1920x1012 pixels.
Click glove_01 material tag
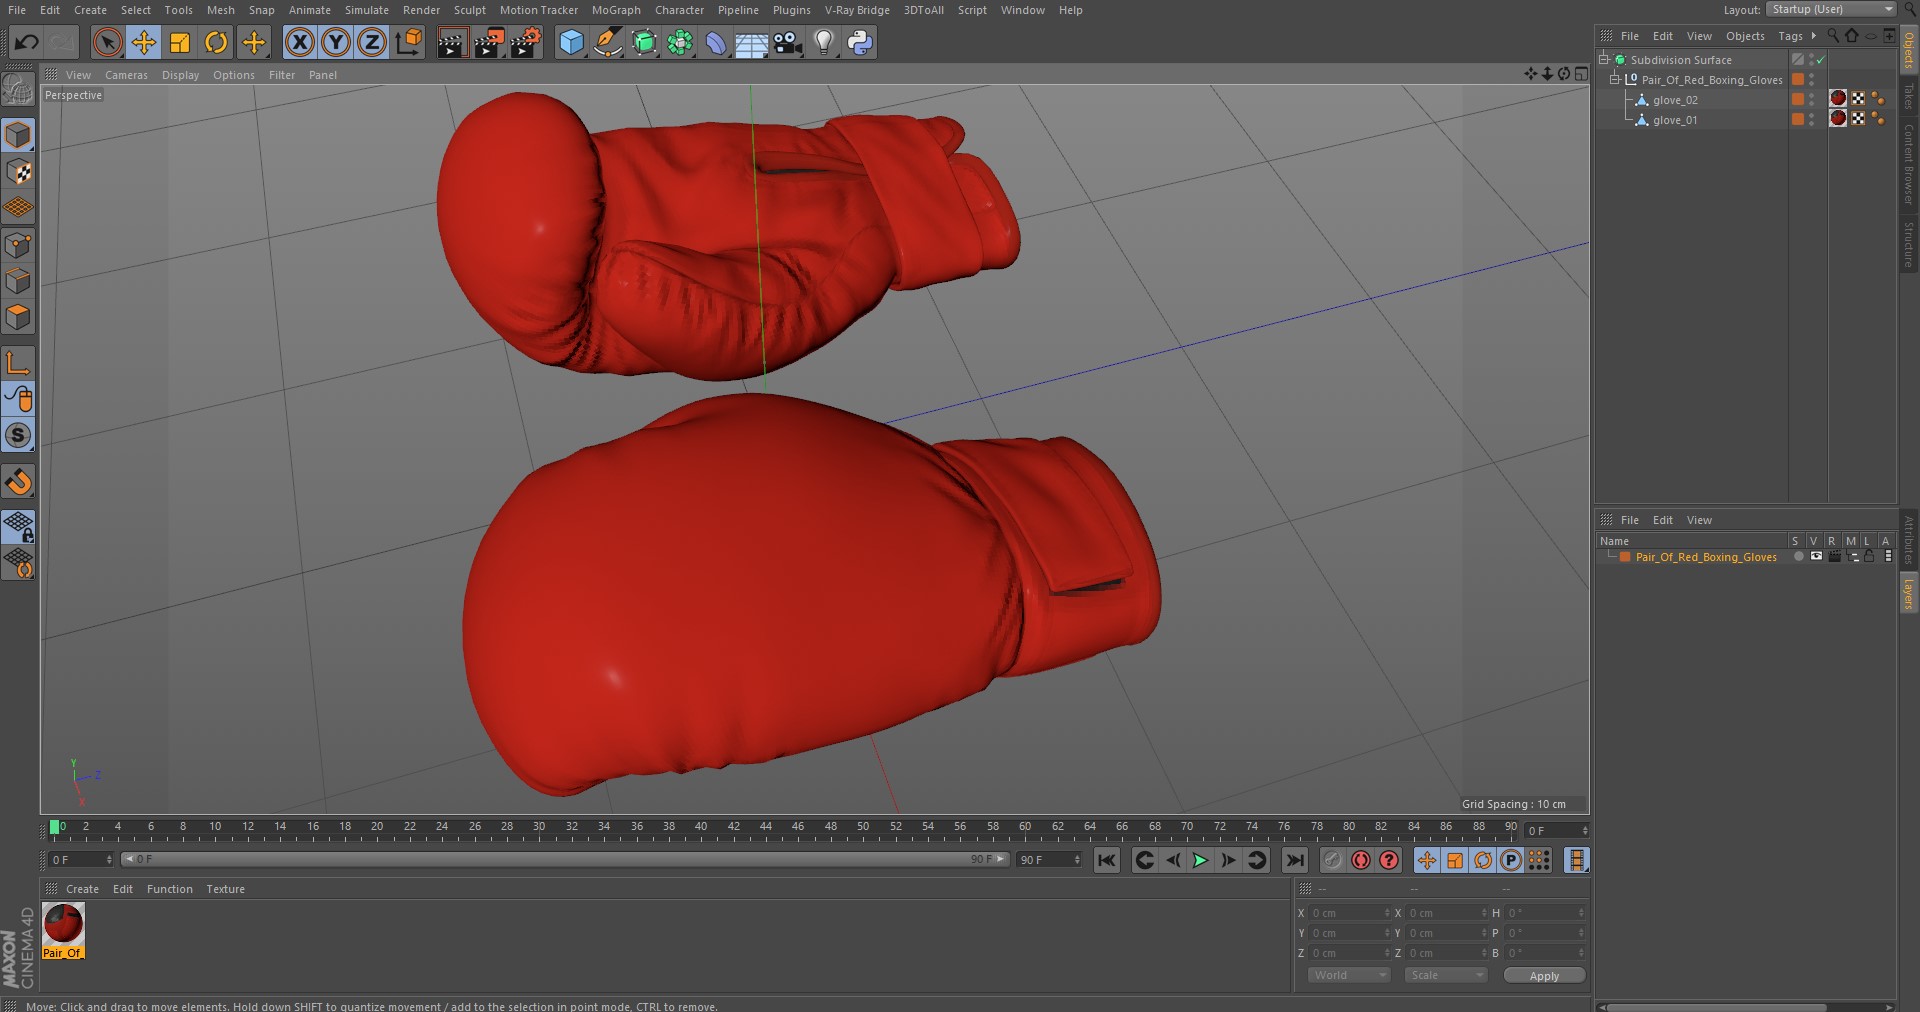[x=1838, y=118]
